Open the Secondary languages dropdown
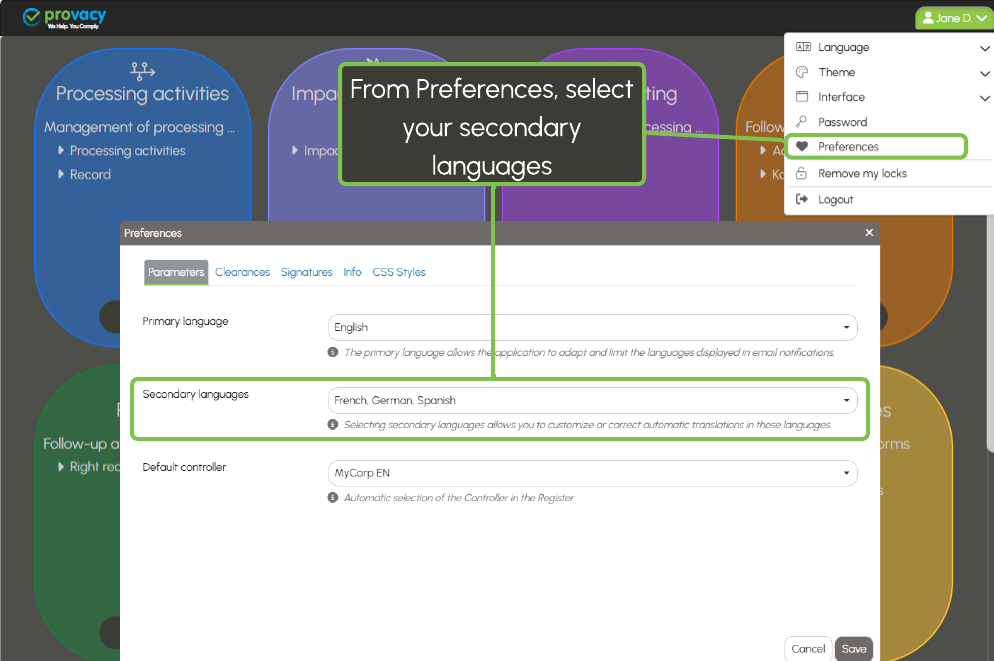994x661 pixels. [592, 400]
